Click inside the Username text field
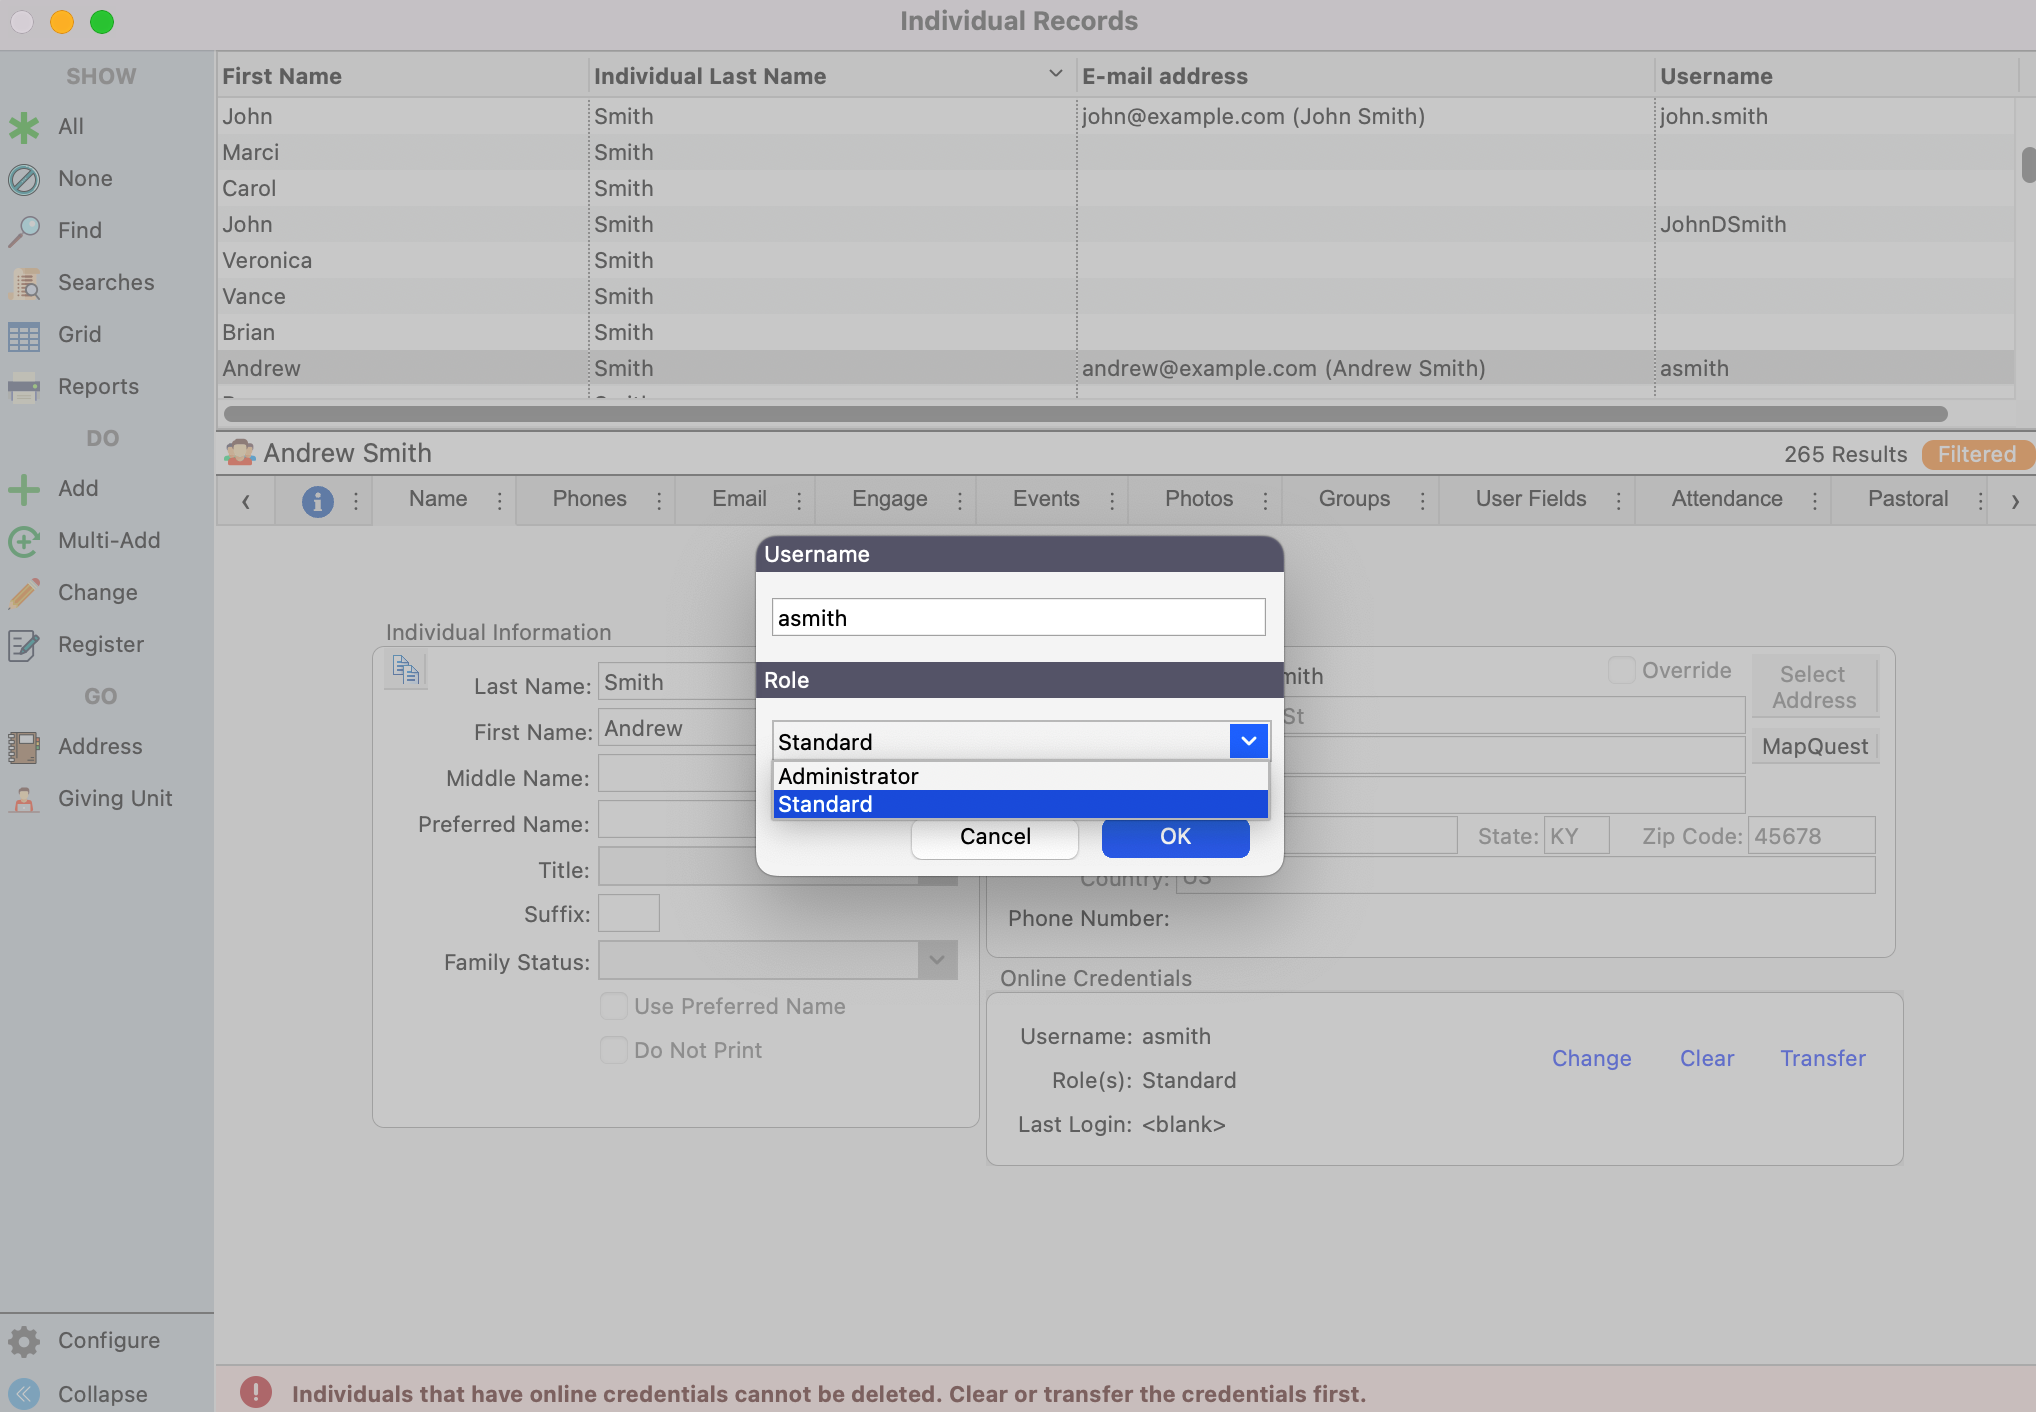2036x1412 pixels. coord(1017,617)
